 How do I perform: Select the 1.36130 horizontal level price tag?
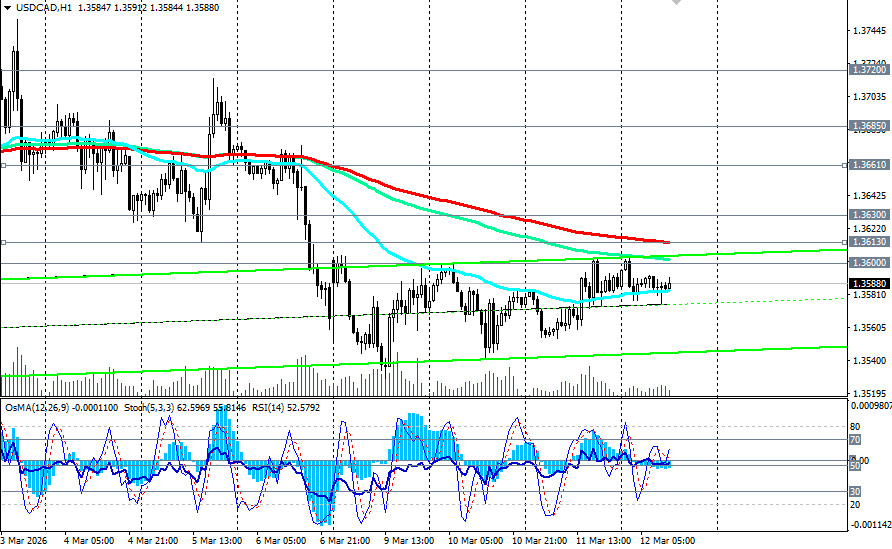[x=869, y=242]
